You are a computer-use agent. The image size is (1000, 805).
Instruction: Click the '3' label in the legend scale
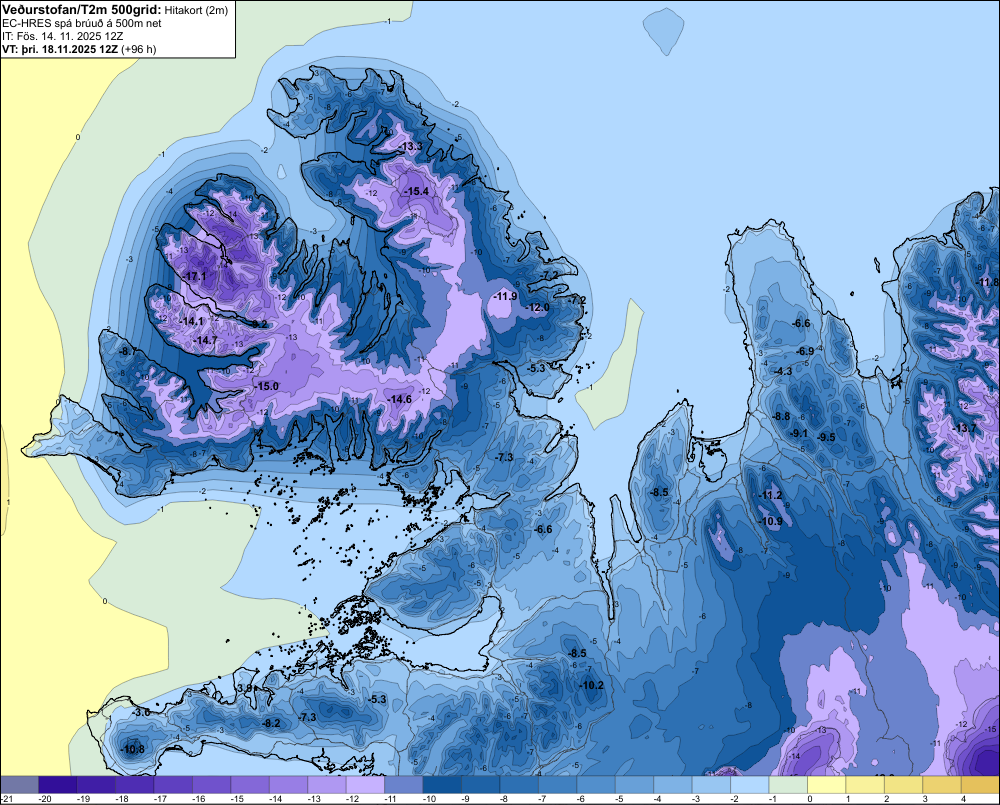click(925, 799)
